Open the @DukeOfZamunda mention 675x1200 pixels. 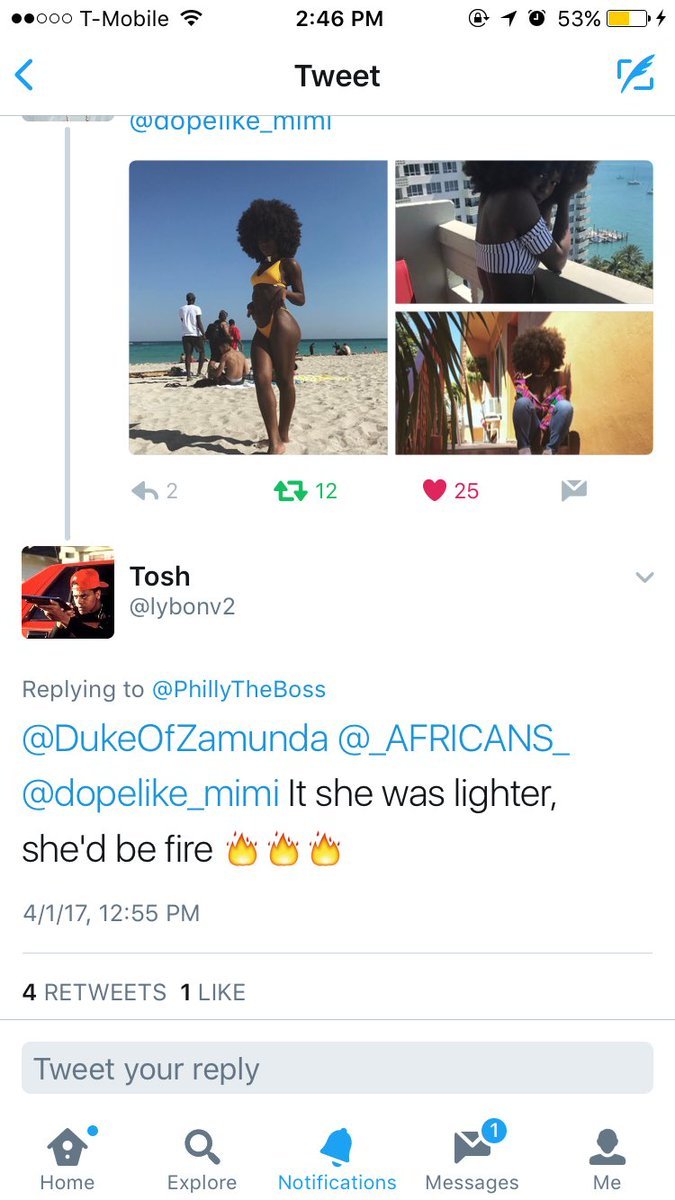tap(175, 739)
